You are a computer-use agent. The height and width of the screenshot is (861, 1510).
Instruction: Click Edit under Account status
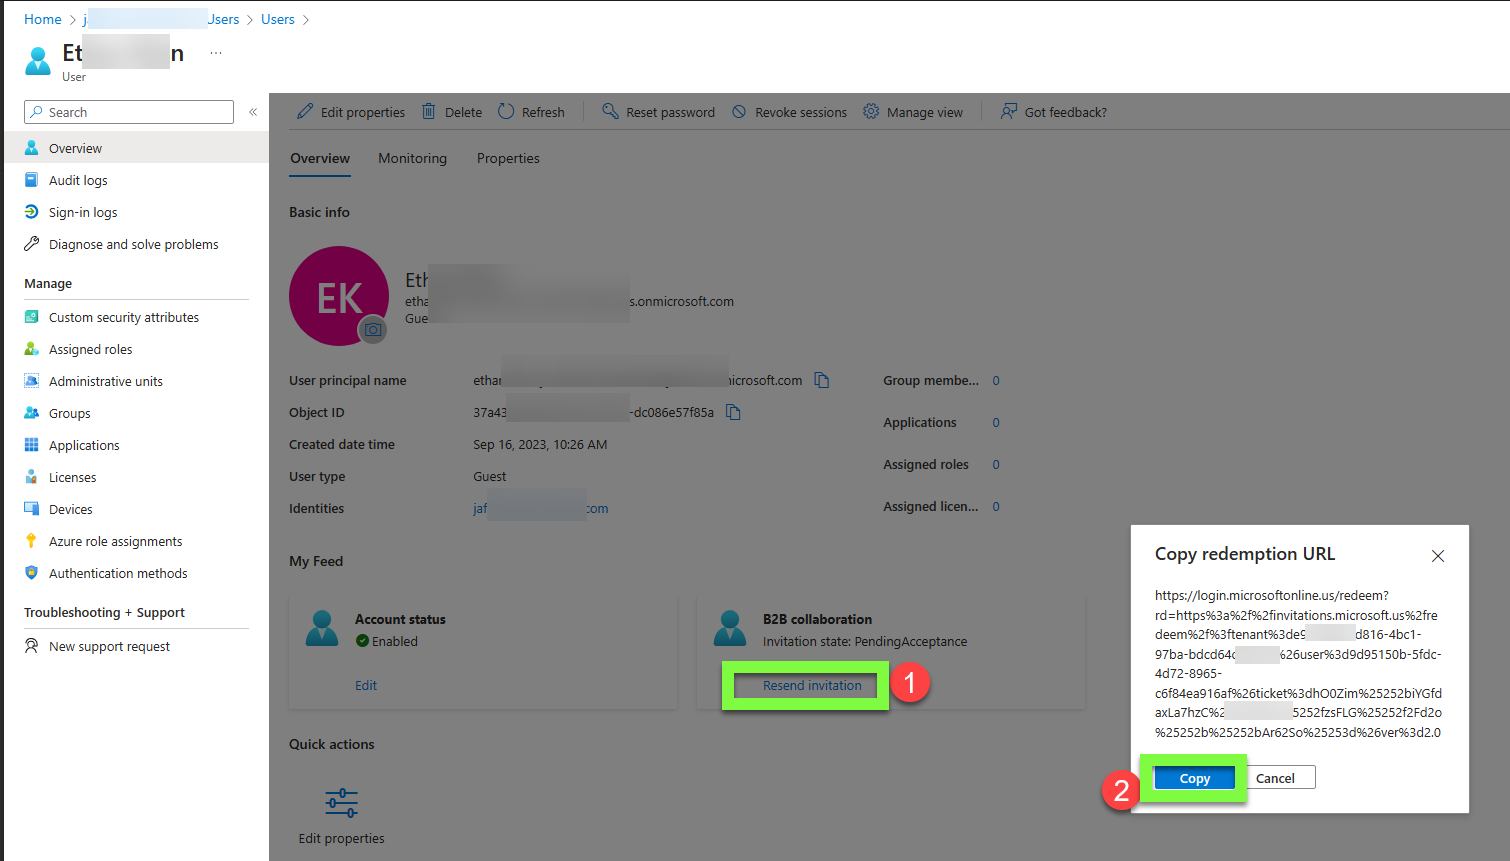[366, 685]
